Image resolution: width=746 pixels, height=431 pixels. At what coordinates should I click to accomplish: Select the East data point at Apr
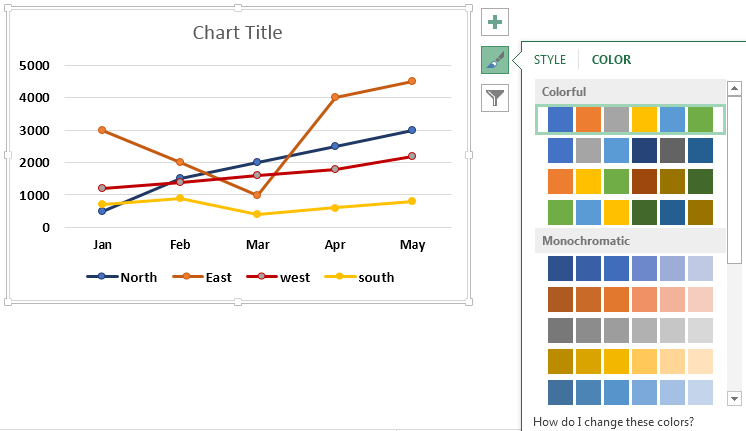(x=335, y=97)
